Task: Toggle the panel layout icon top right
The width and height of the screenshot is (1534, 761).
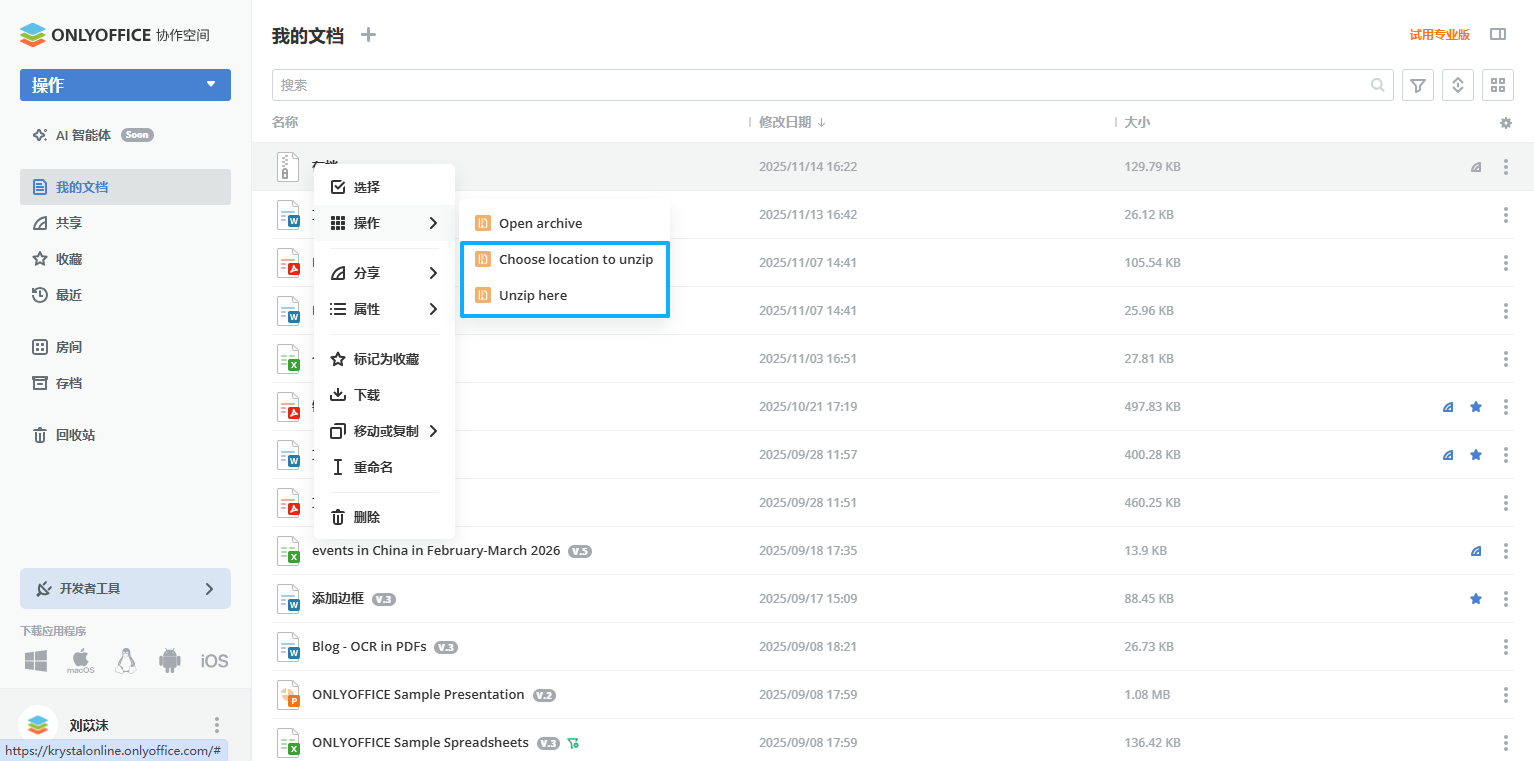Action: [x=1497, y=33]
